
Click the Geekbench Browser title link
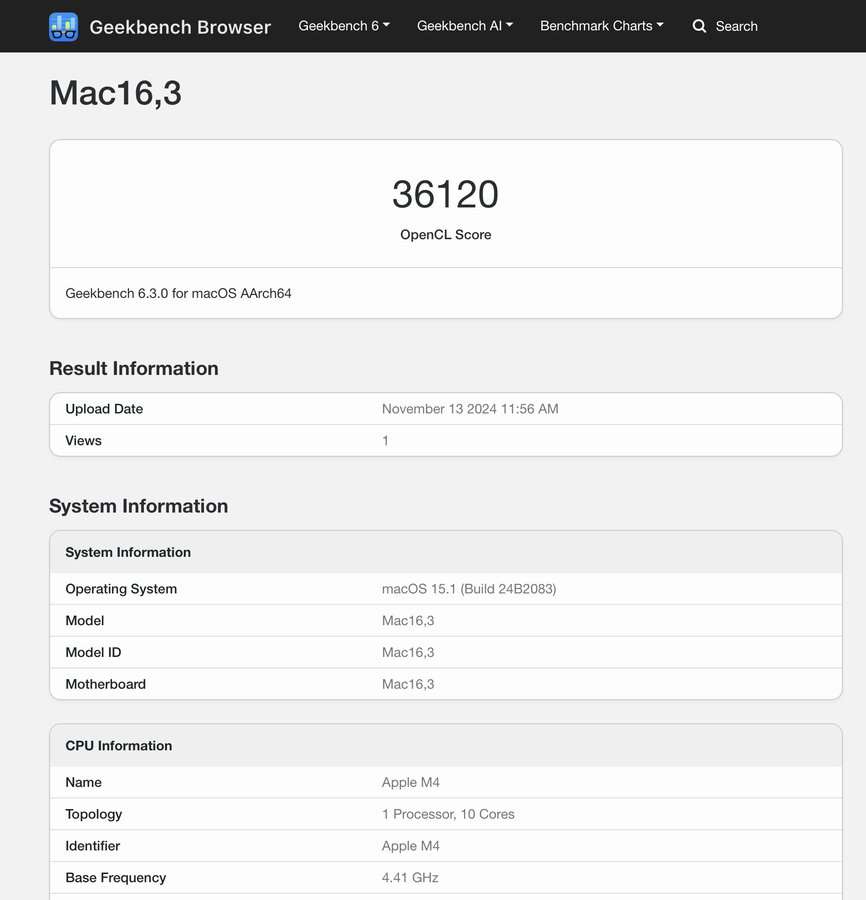(x=180, y=27)
